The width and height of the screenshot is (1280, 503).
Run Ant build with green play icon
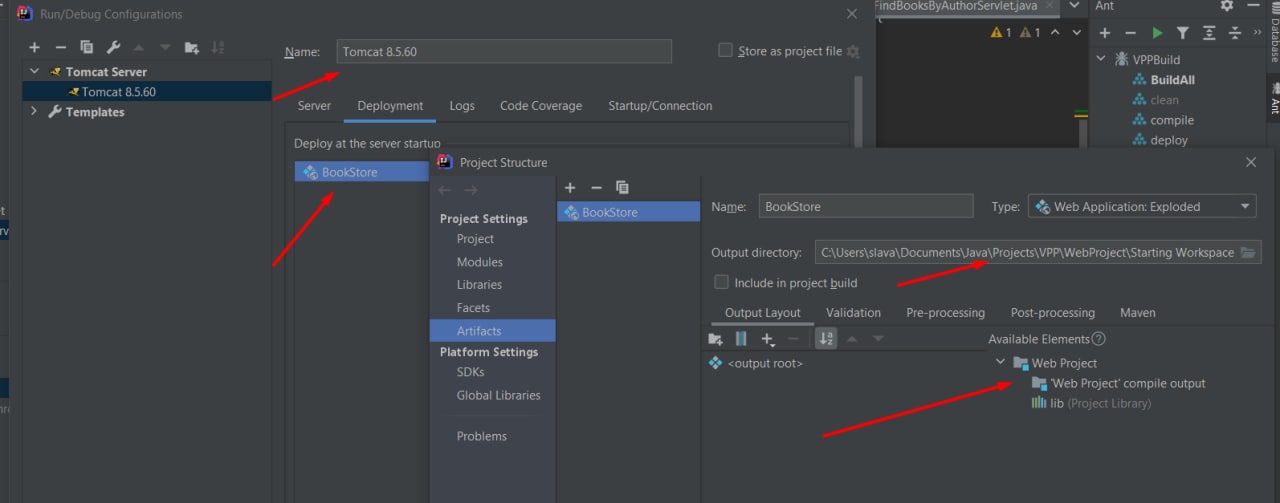(x=1157, y=33)
